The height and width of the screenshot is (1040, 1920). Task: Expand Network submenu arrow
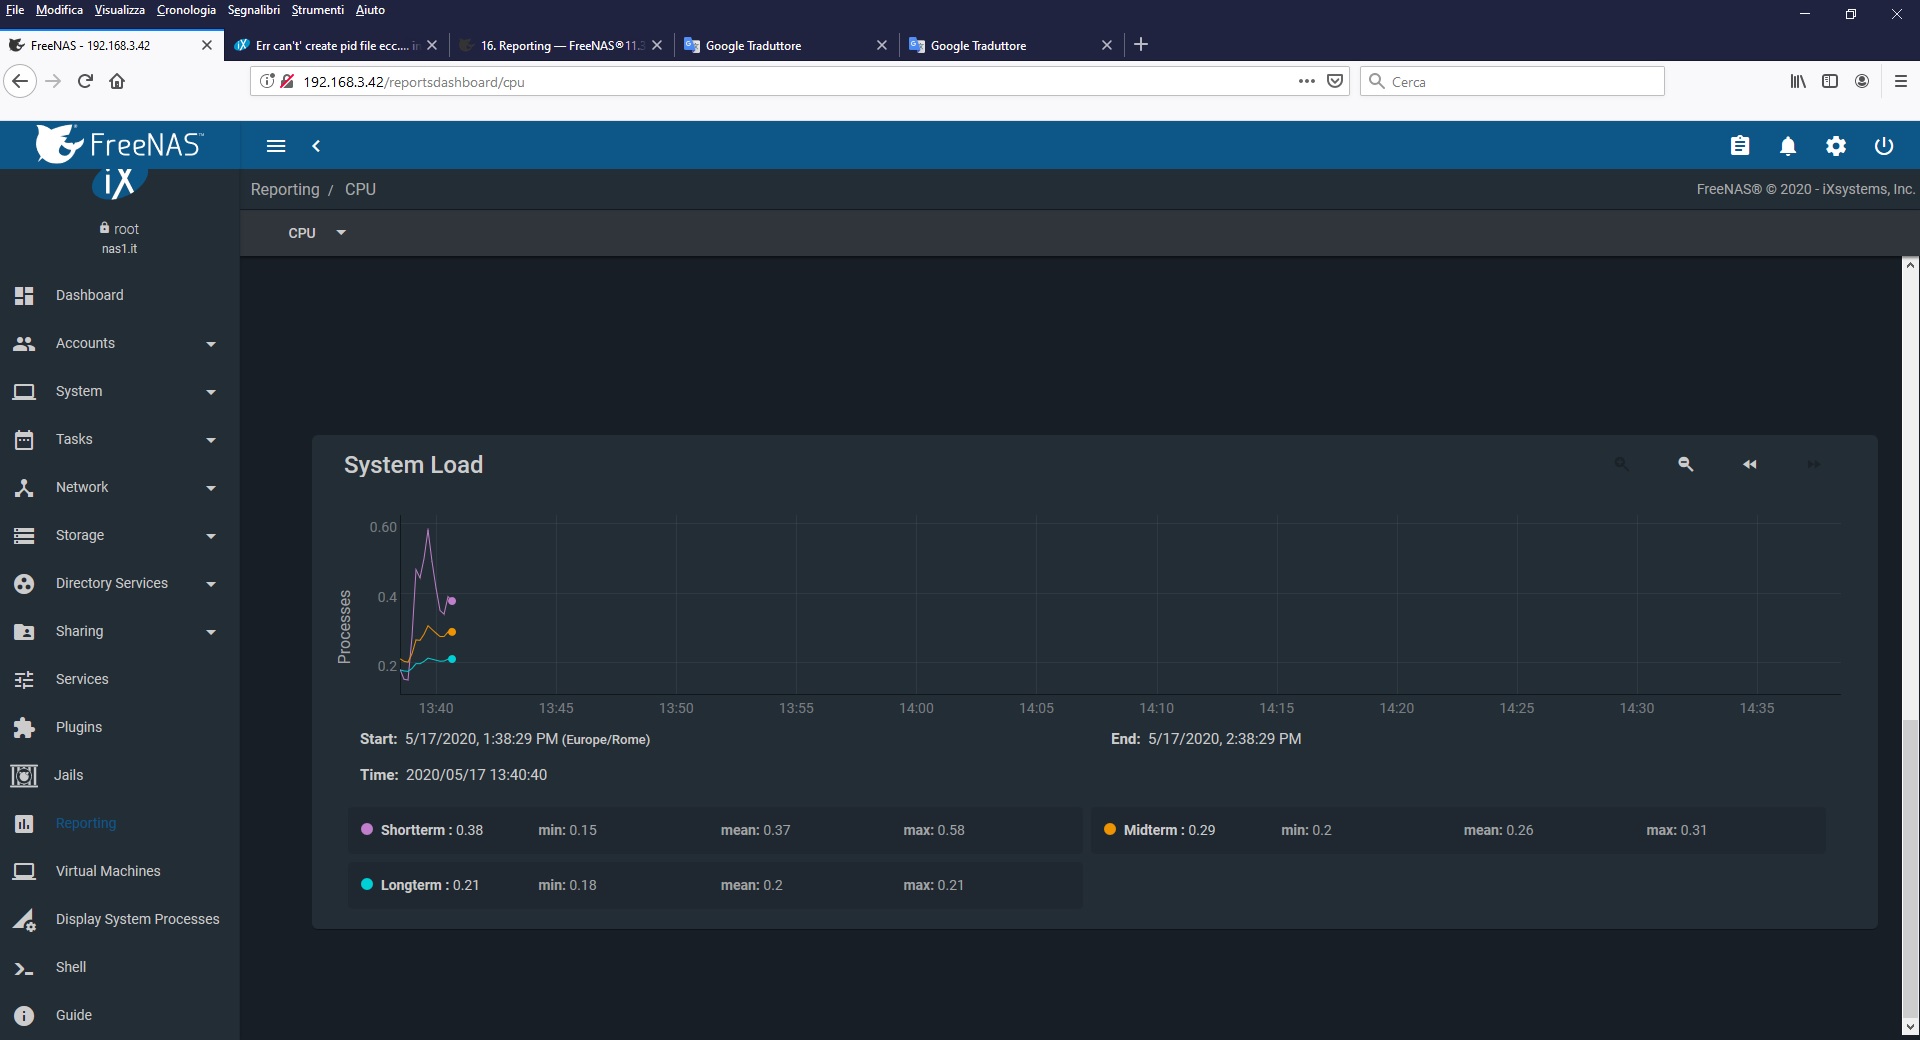tap(211, 488)
